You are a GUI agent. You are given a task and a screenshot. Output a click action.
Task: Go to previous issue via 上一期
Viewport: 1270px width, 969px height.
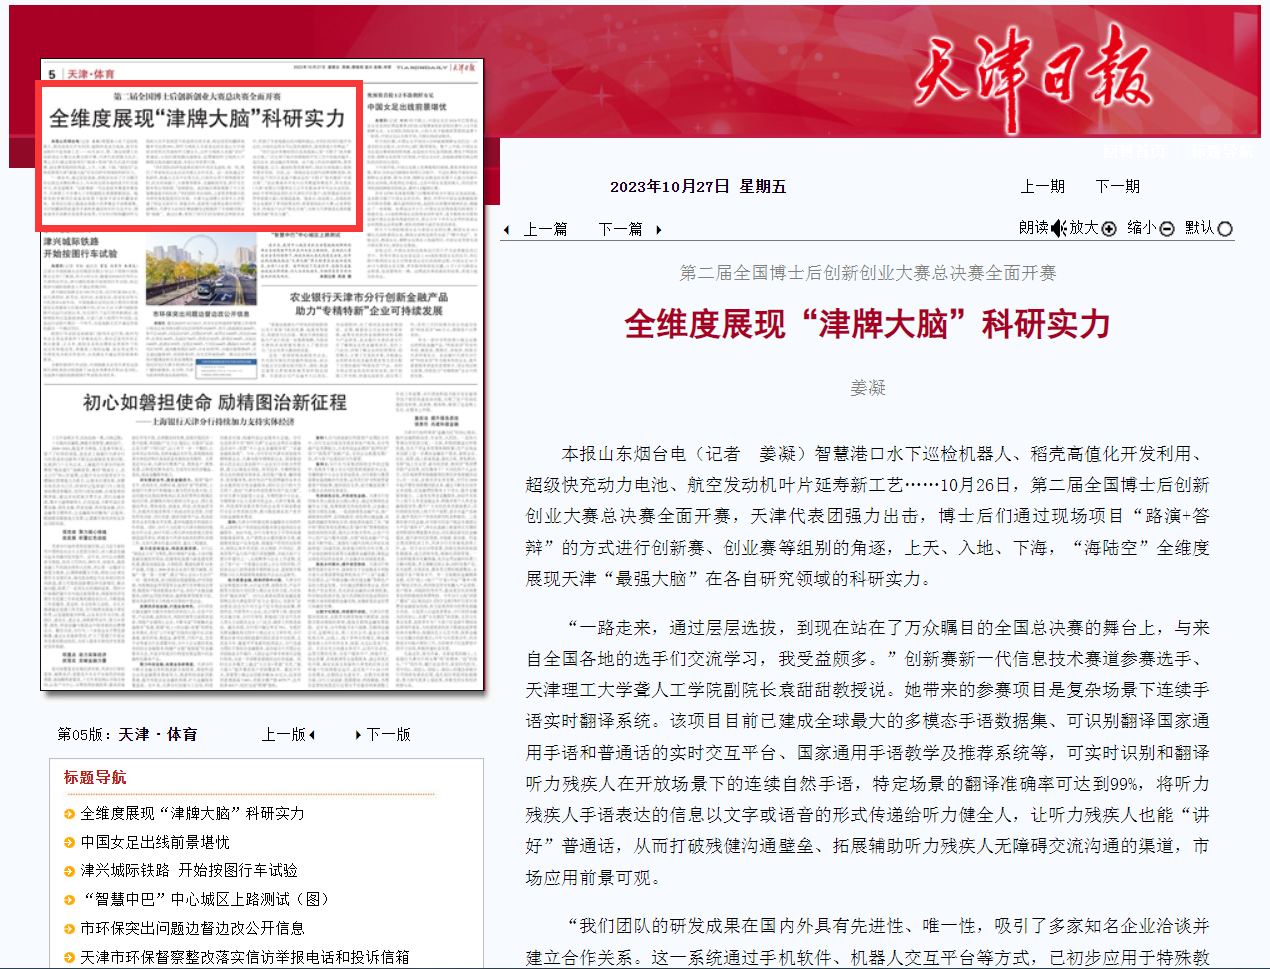pos(1042,187)
